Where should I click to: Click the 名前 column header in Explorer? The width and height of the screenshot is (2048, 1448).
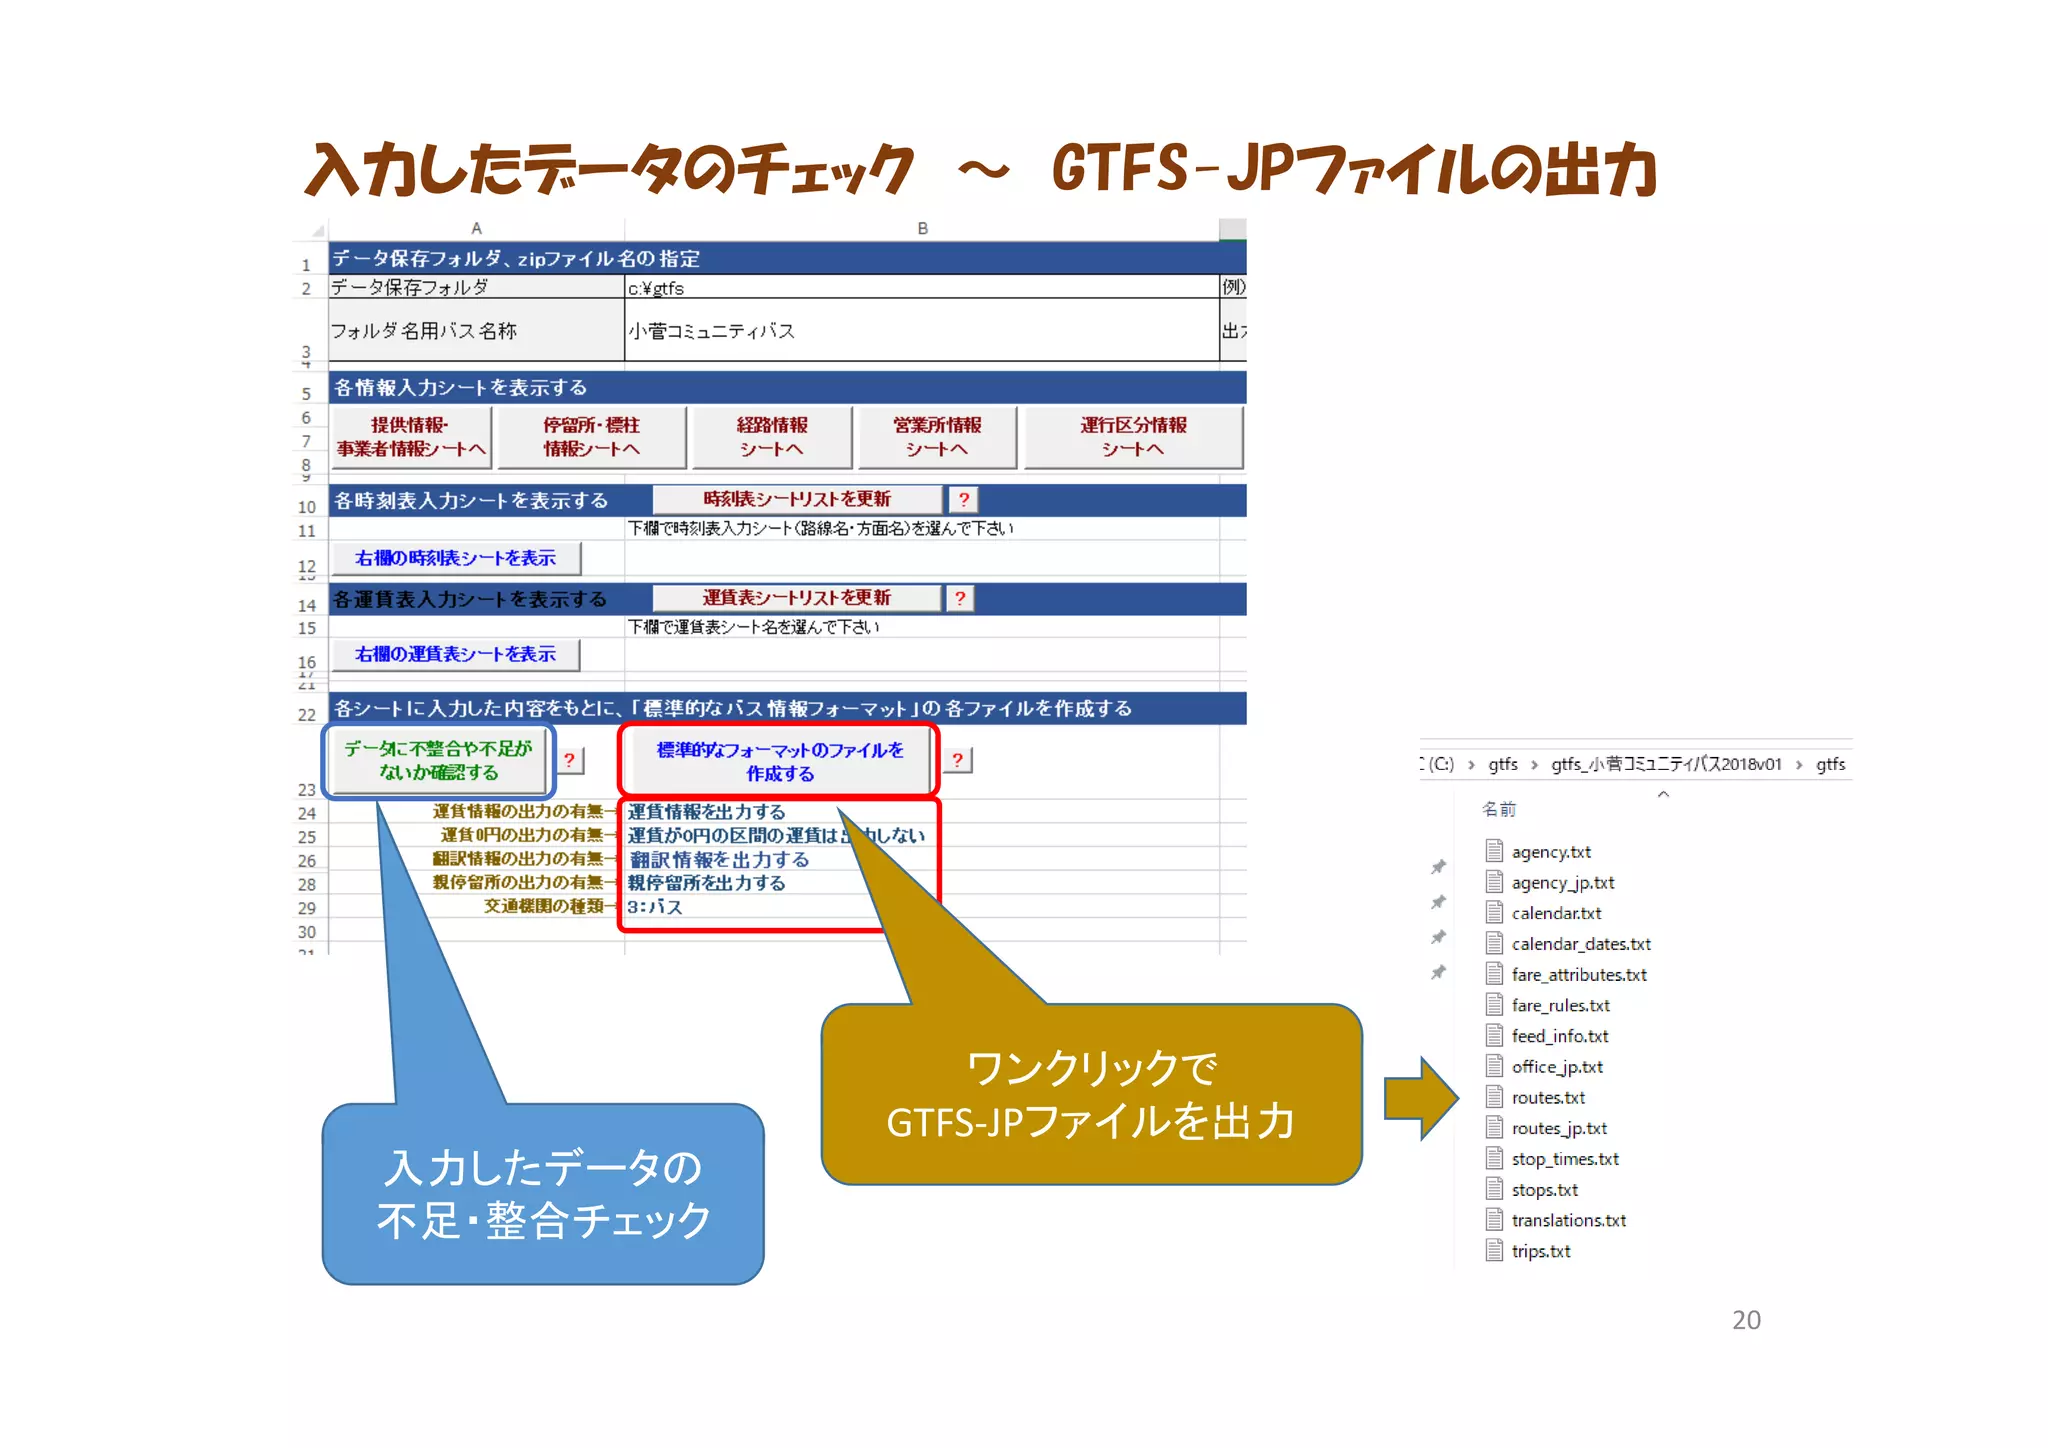1499,809
